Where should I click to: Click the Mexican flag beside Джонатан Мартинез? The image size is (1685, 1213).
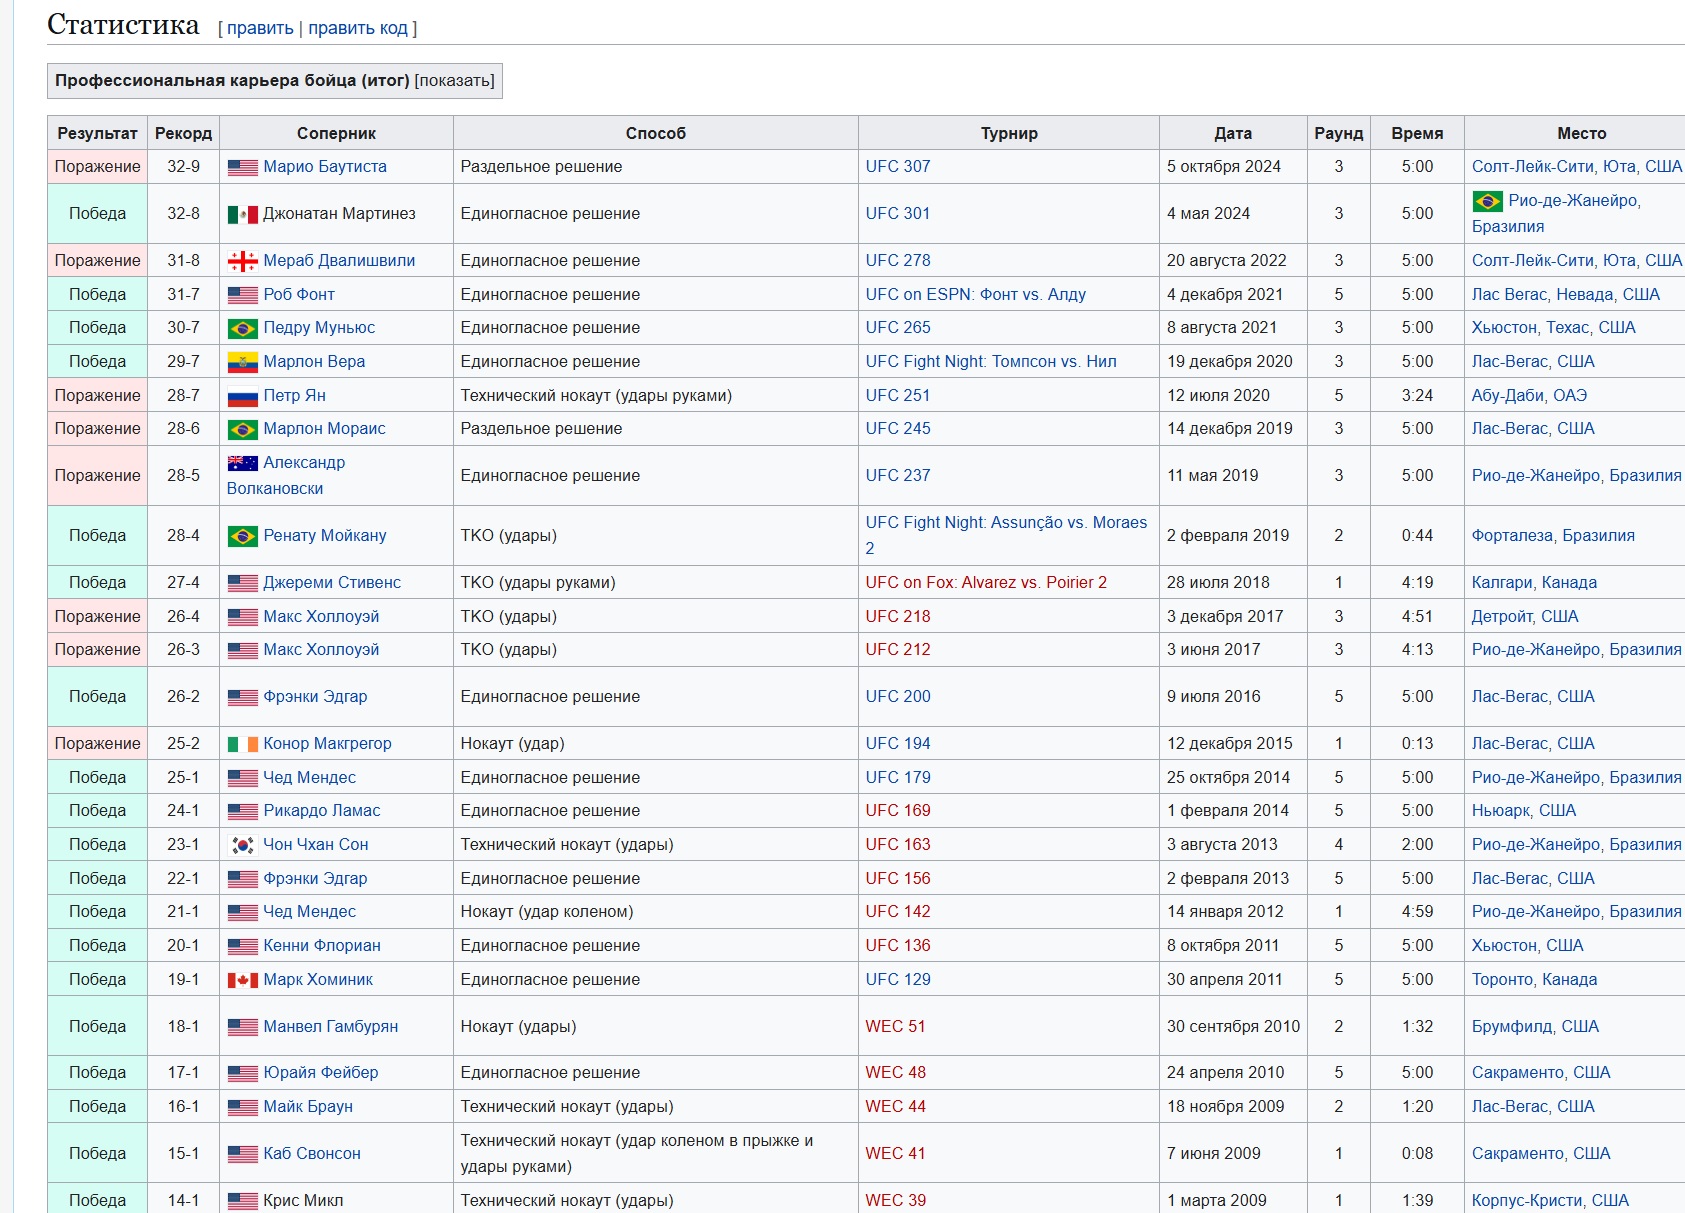243,214
